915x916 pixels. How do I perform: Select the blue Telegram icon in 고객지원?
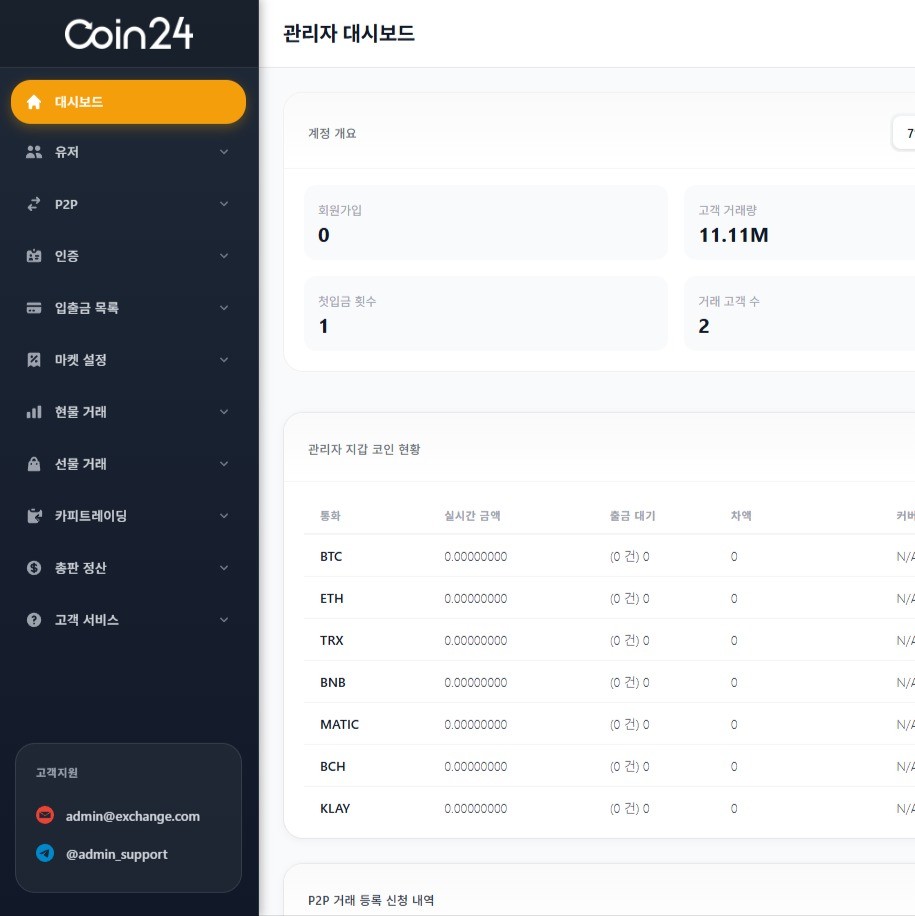click(x=44, y=854)
